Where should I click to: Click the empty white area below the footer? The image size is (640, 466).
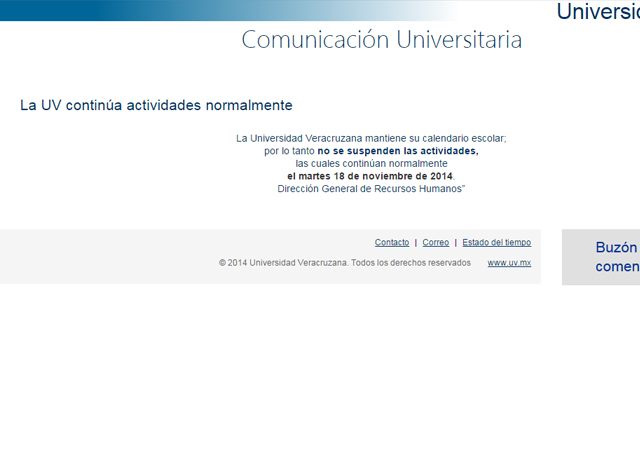(x=300, y=380)
